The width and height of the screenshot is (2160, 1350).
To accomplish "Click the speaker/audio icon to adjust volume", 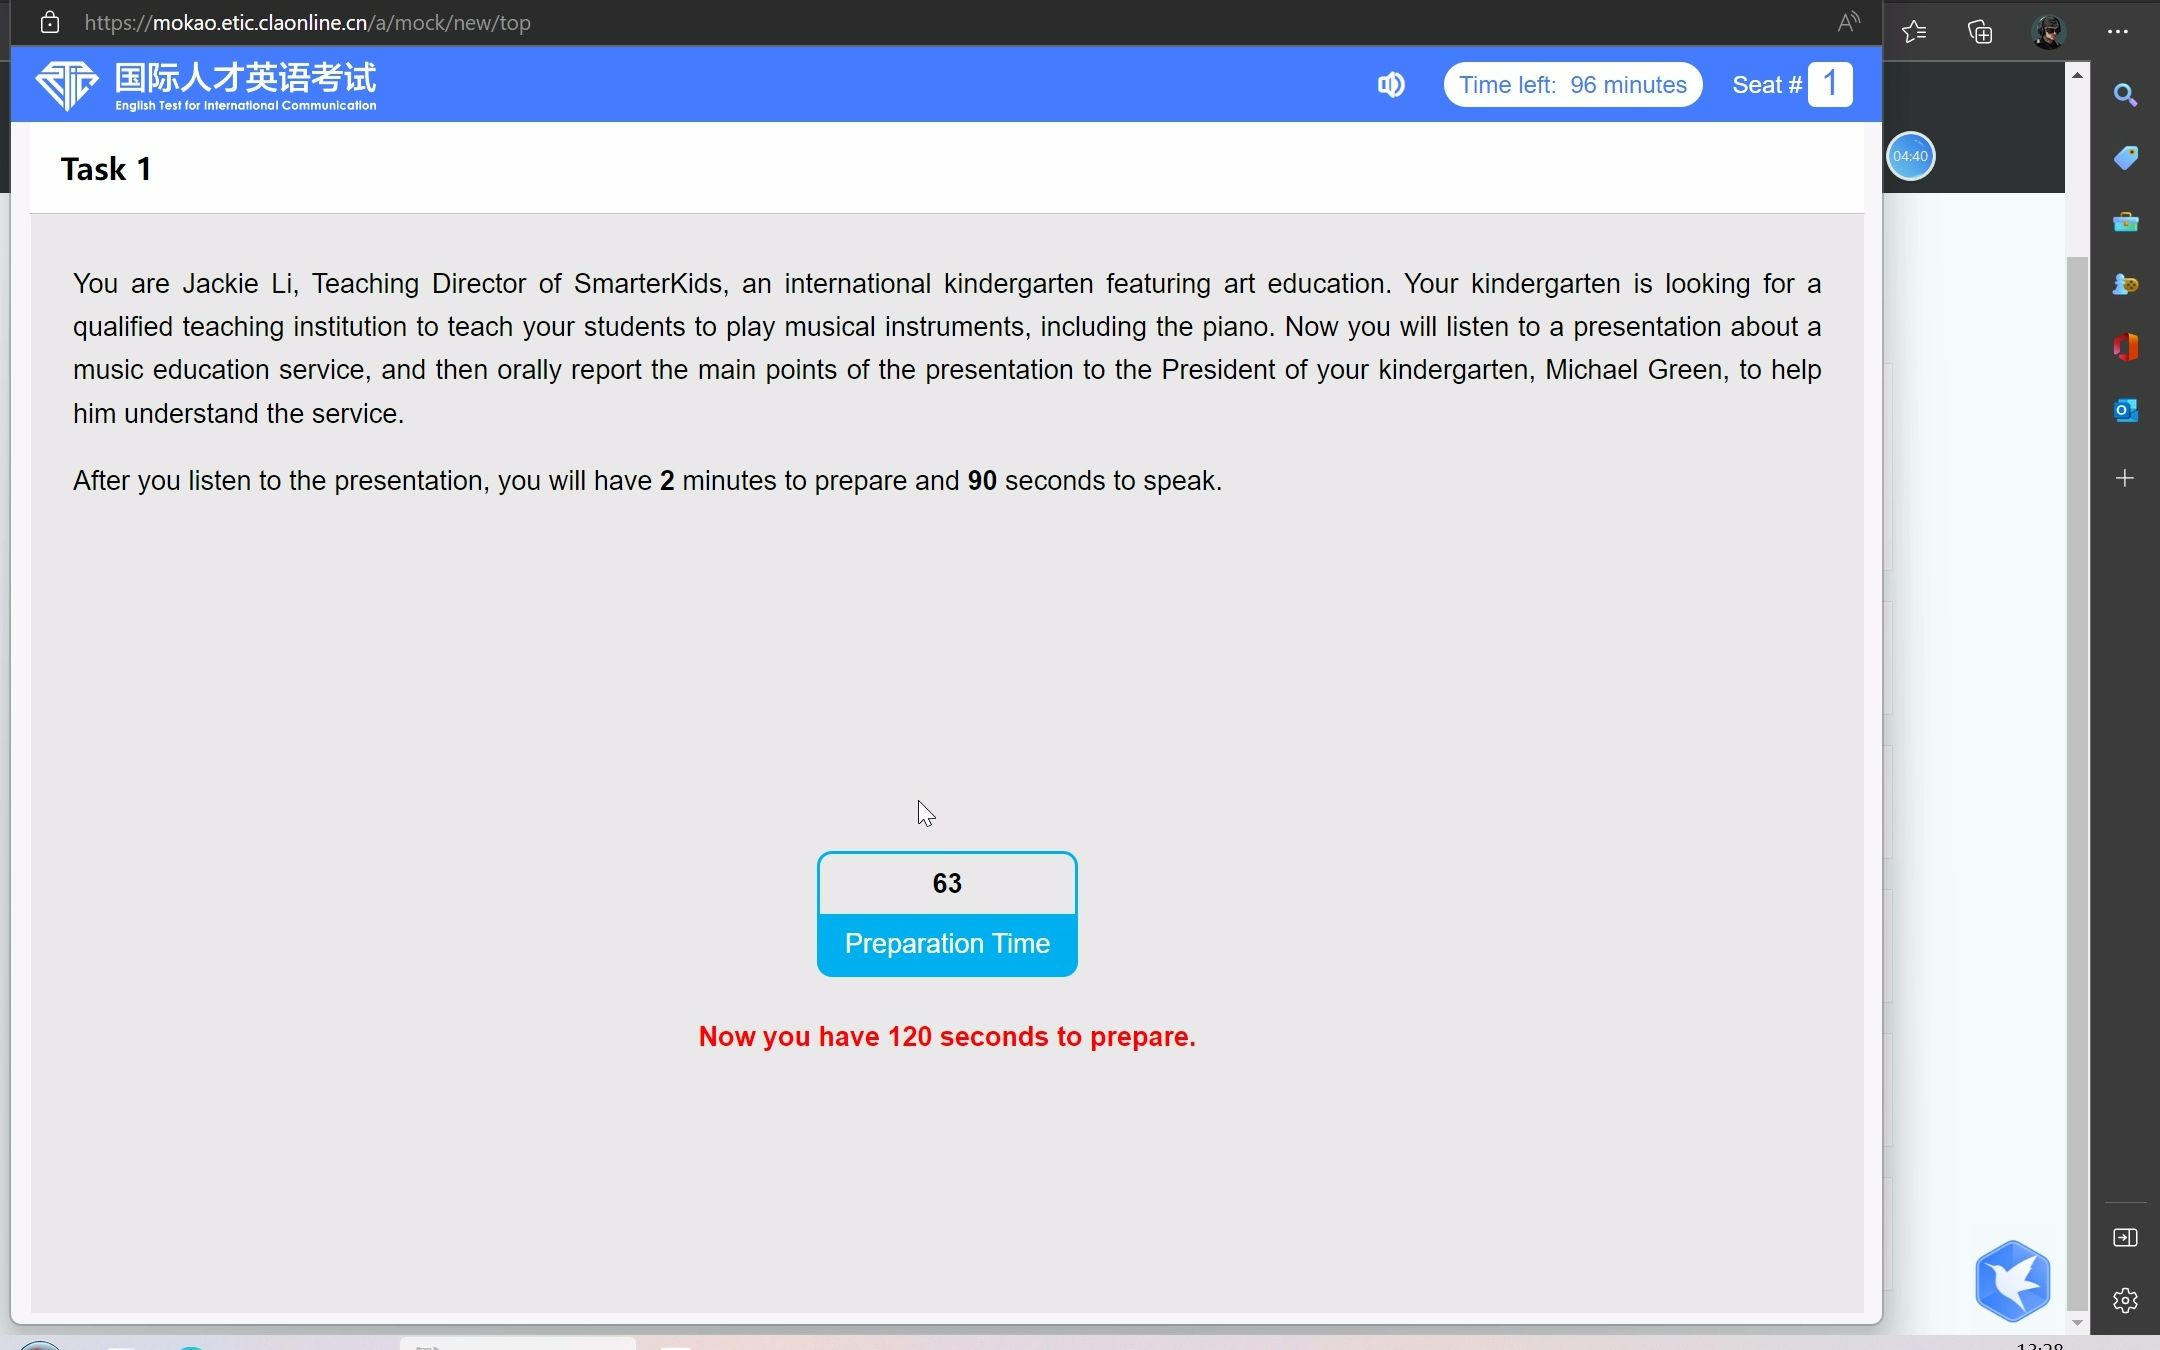I will tap(1392, 84).
